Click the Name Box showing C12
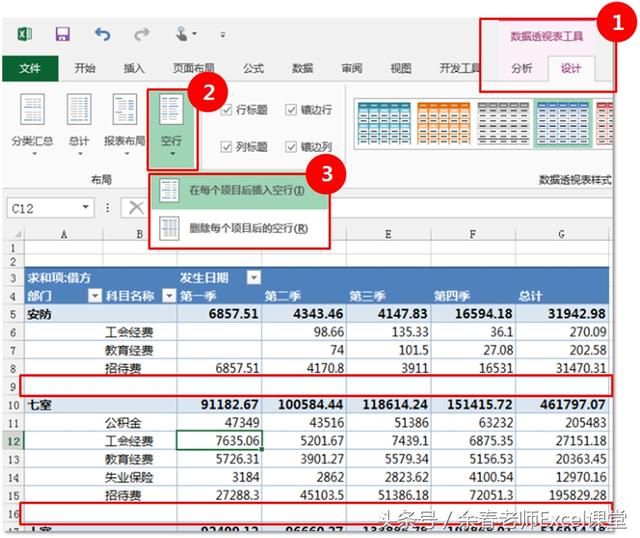 [x=45, y=208]
